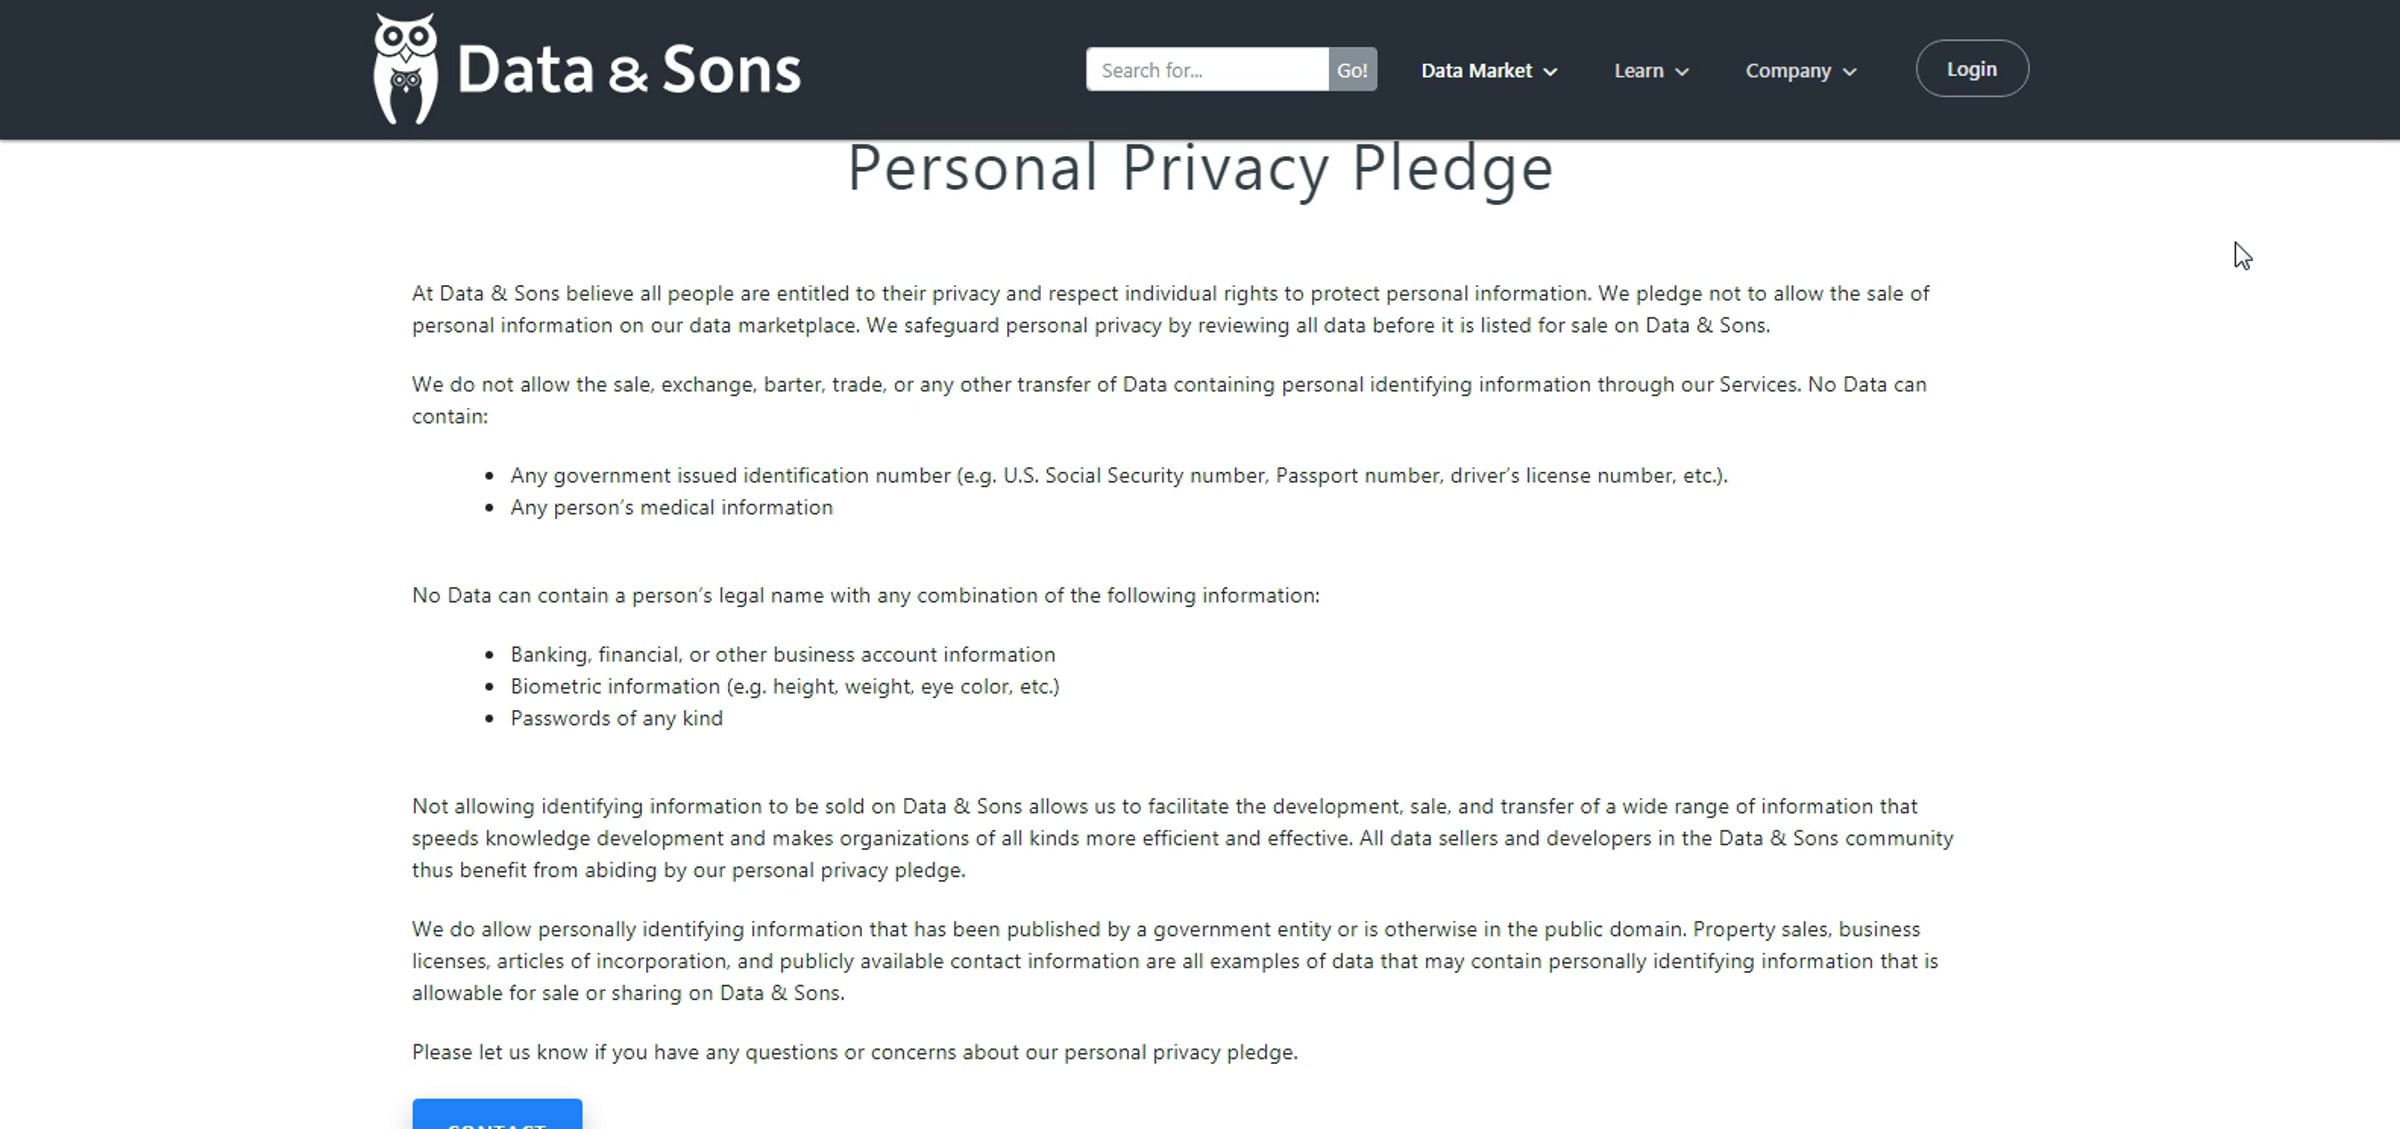Click the 'Passwords of any kind' bullet
The image size is (2400, 1129).
[616, 719]
